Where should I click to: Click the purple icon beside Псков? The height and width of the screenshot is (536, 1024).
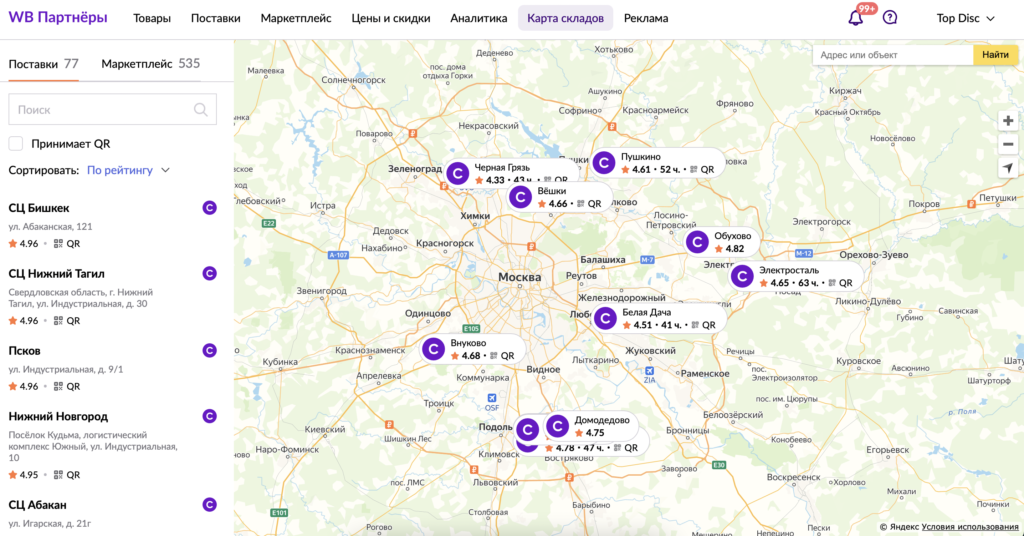point(210,351)
